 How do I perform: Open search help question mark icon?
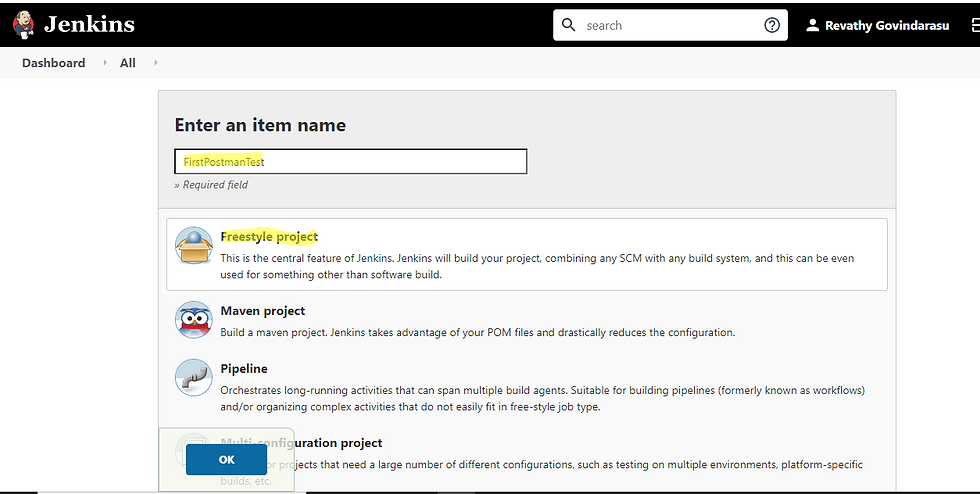(x=772, y=25)
